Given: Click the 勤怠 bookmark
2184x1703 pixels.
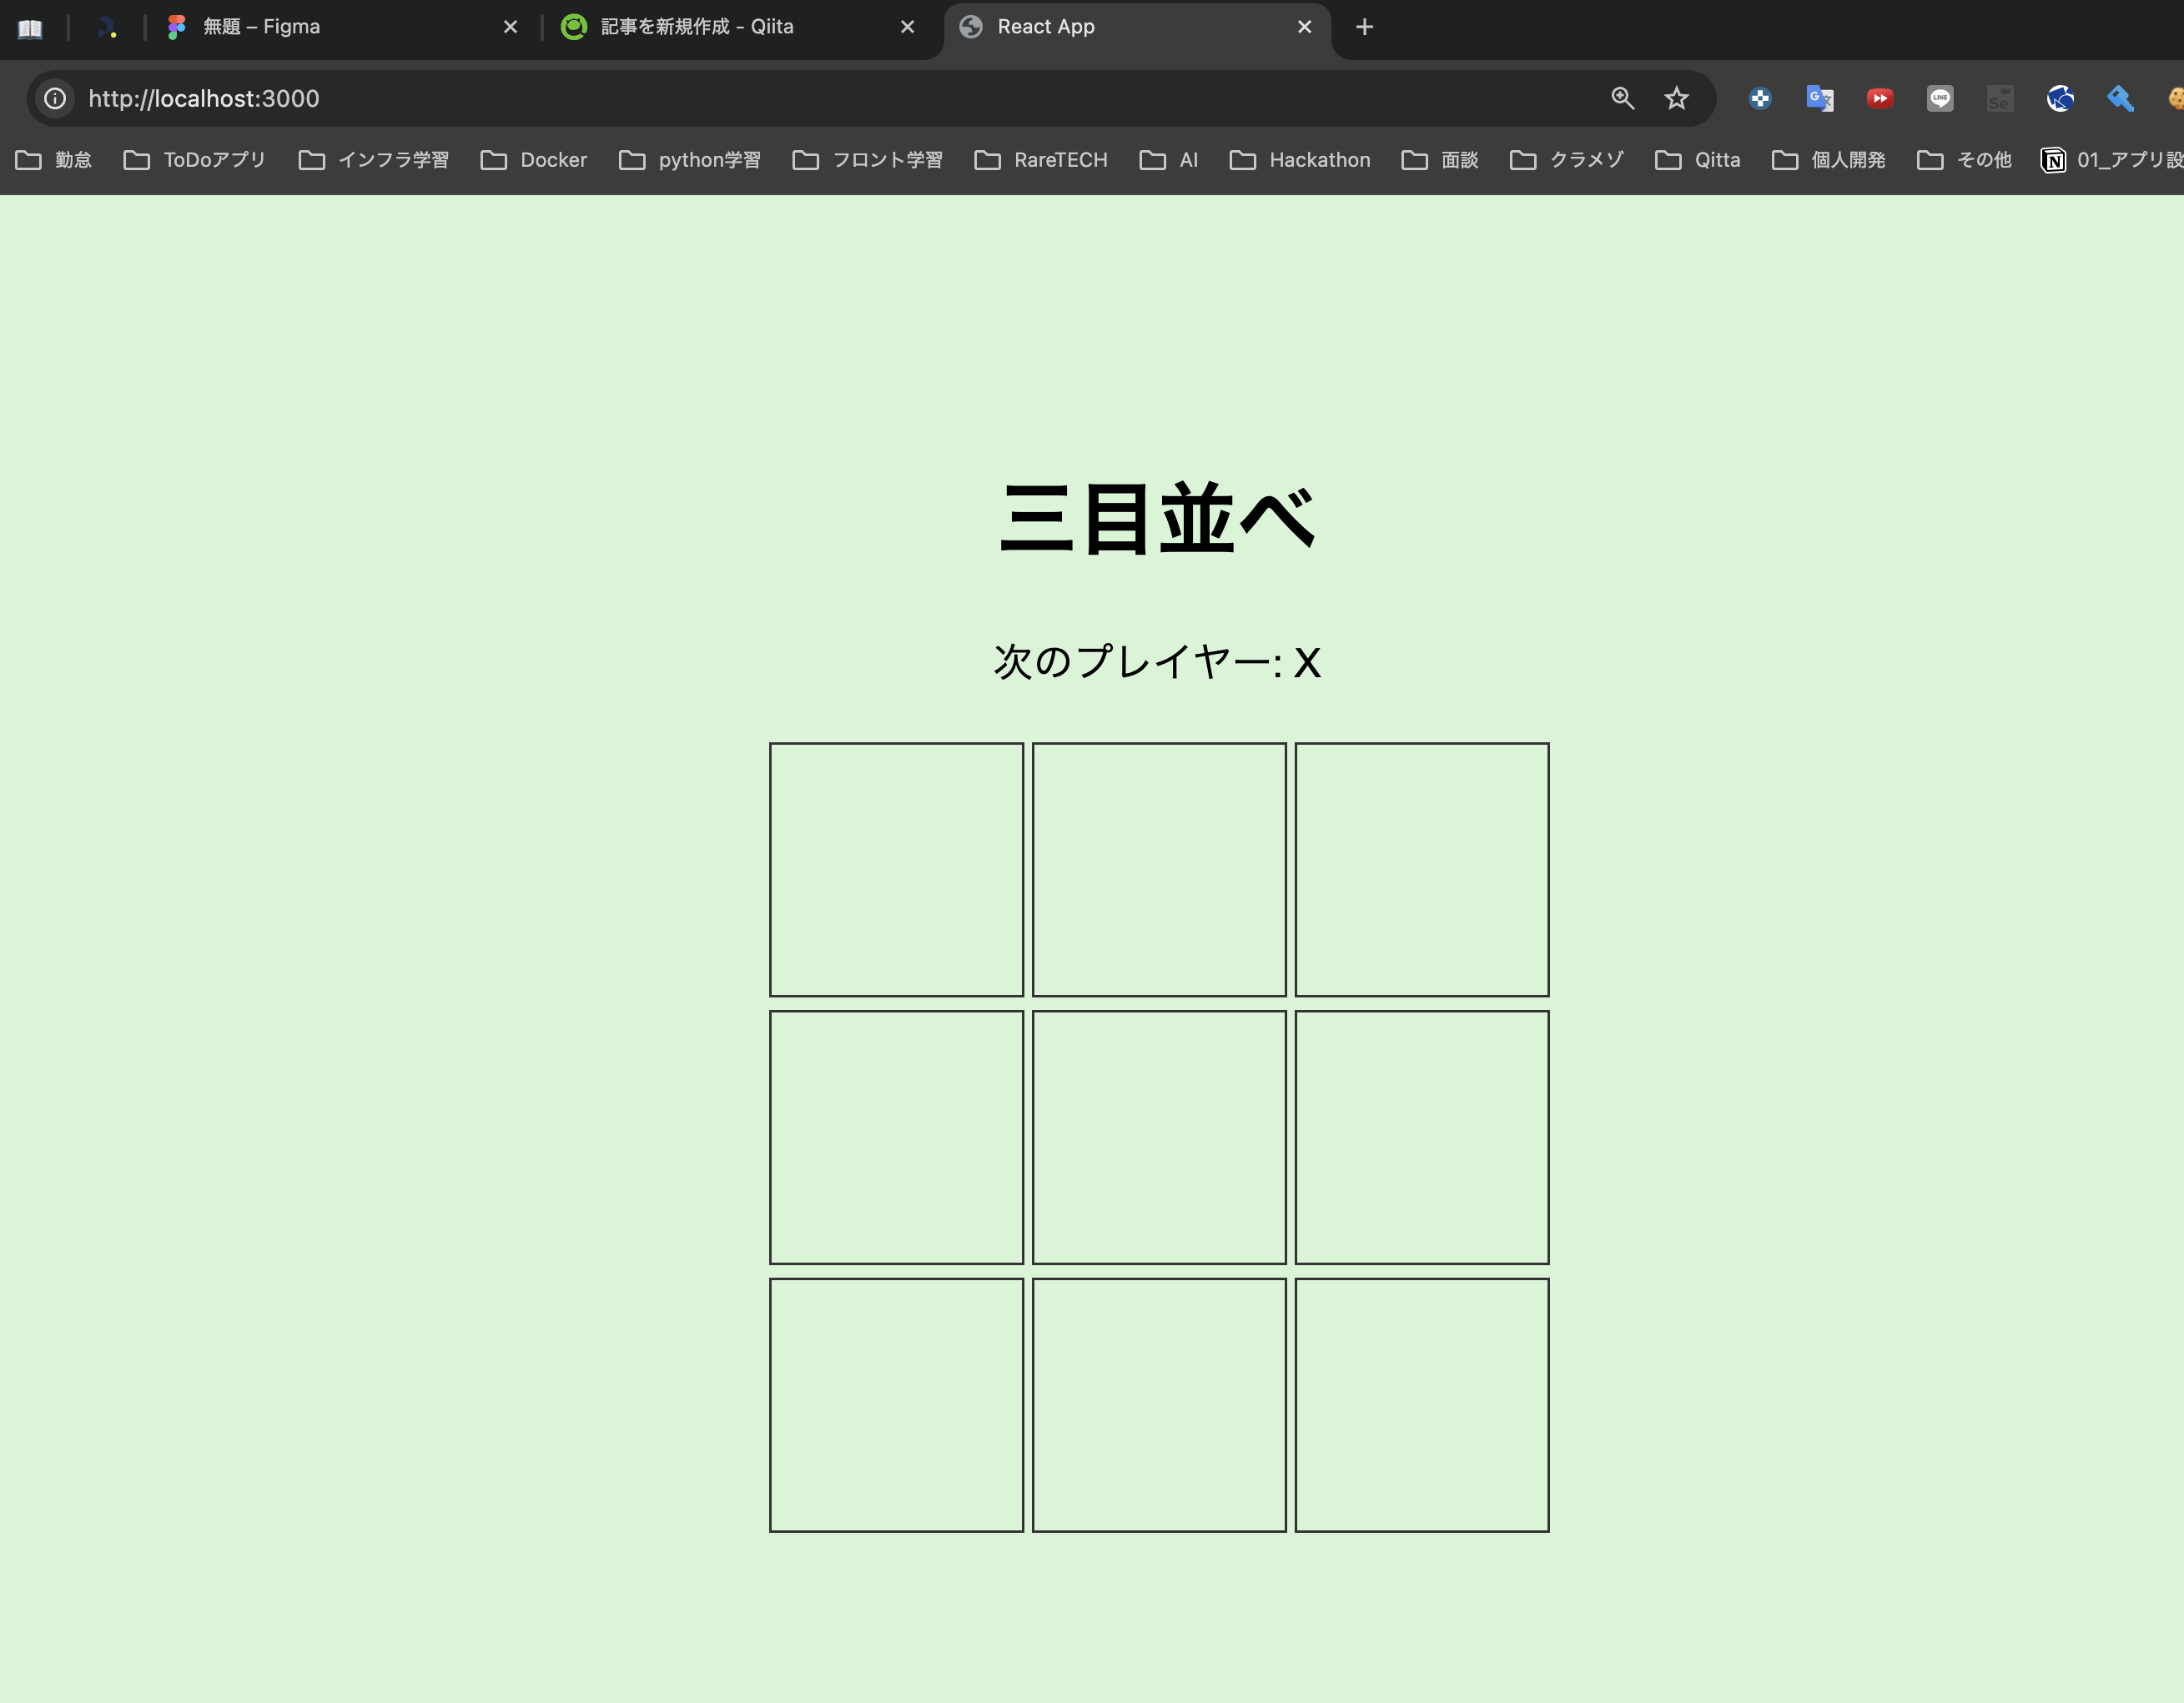Looking at the screenshot, I should pyautogui.click(x=74, y=160).
